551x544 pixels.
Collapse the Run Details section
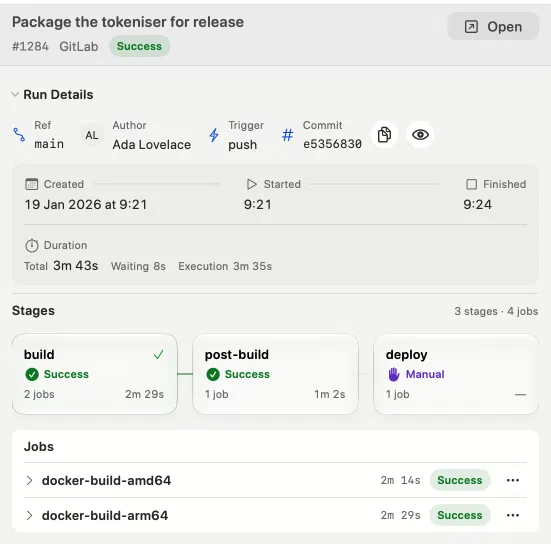point(15,95)
